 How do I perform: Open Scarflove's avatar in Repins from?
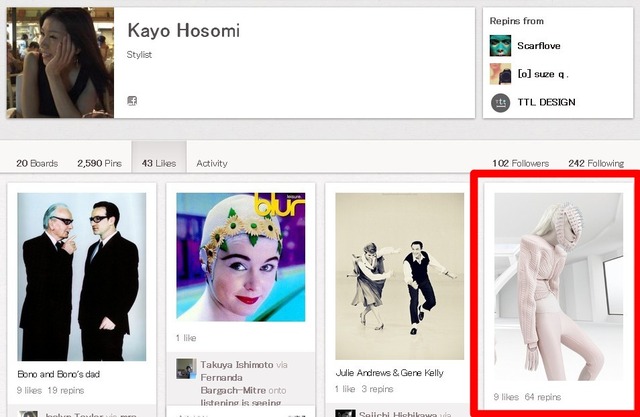pos(500,45)
